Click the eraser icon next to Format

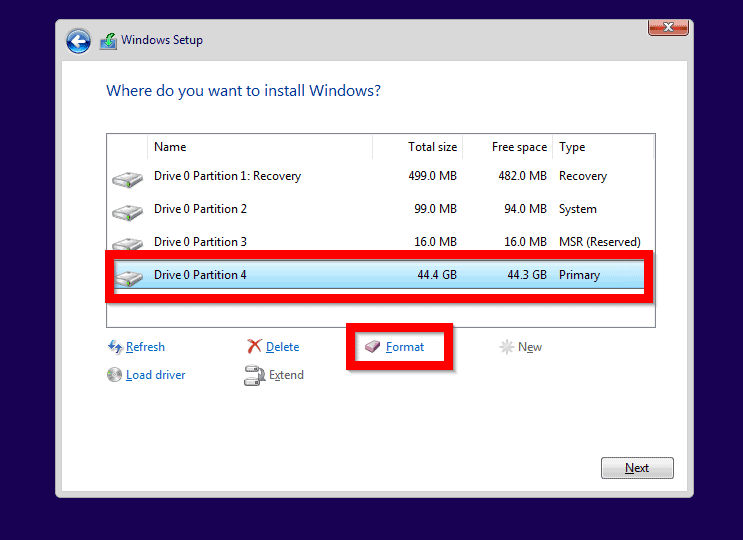click(372, 347)
